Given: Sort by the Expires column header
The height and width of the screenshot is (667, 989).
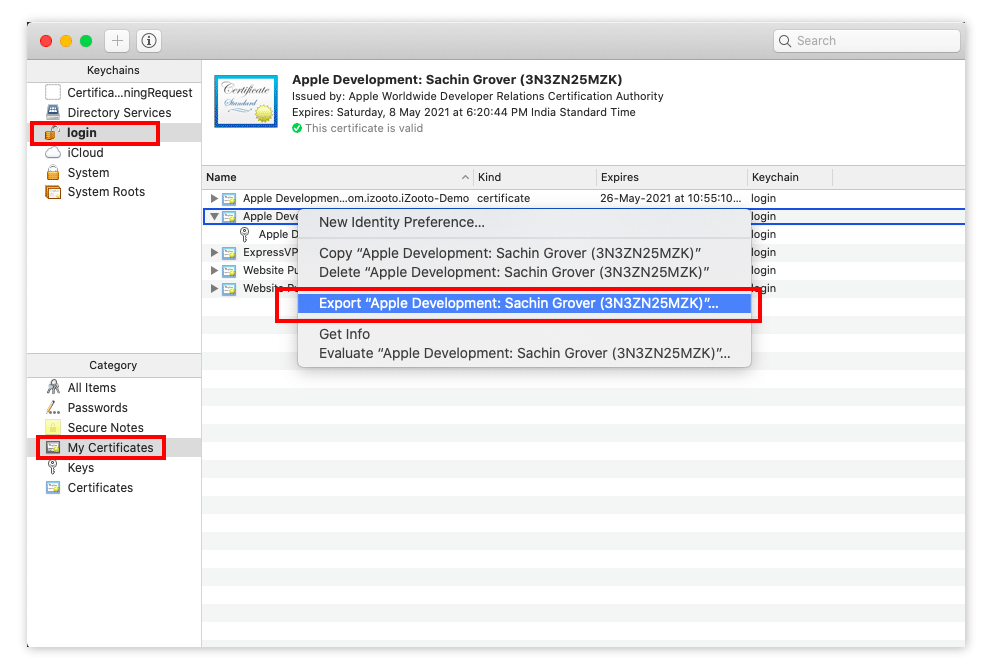Looking at the screenshot, I should point(672,177).
